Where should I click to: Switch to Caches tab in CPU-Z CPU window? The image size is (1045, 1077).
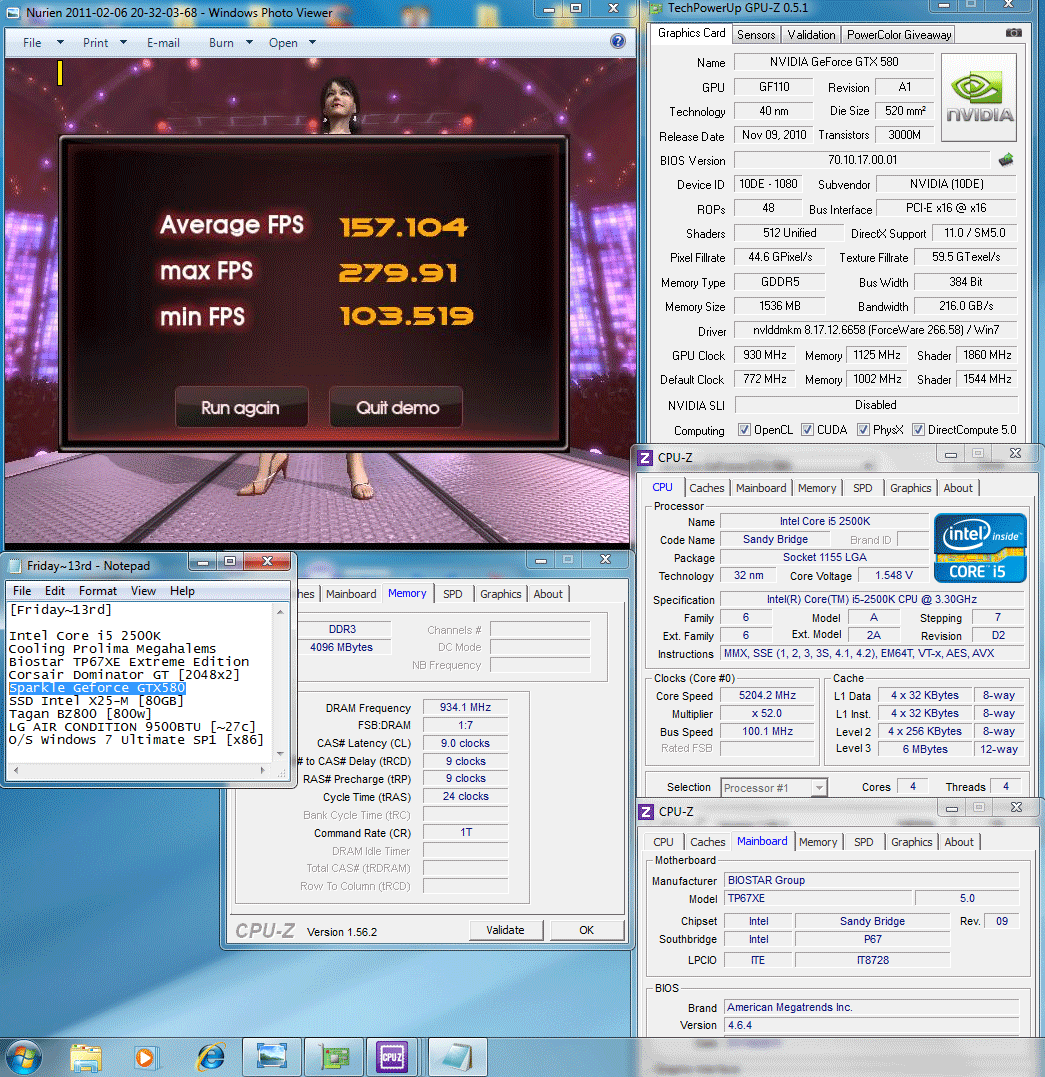(706, 488)
